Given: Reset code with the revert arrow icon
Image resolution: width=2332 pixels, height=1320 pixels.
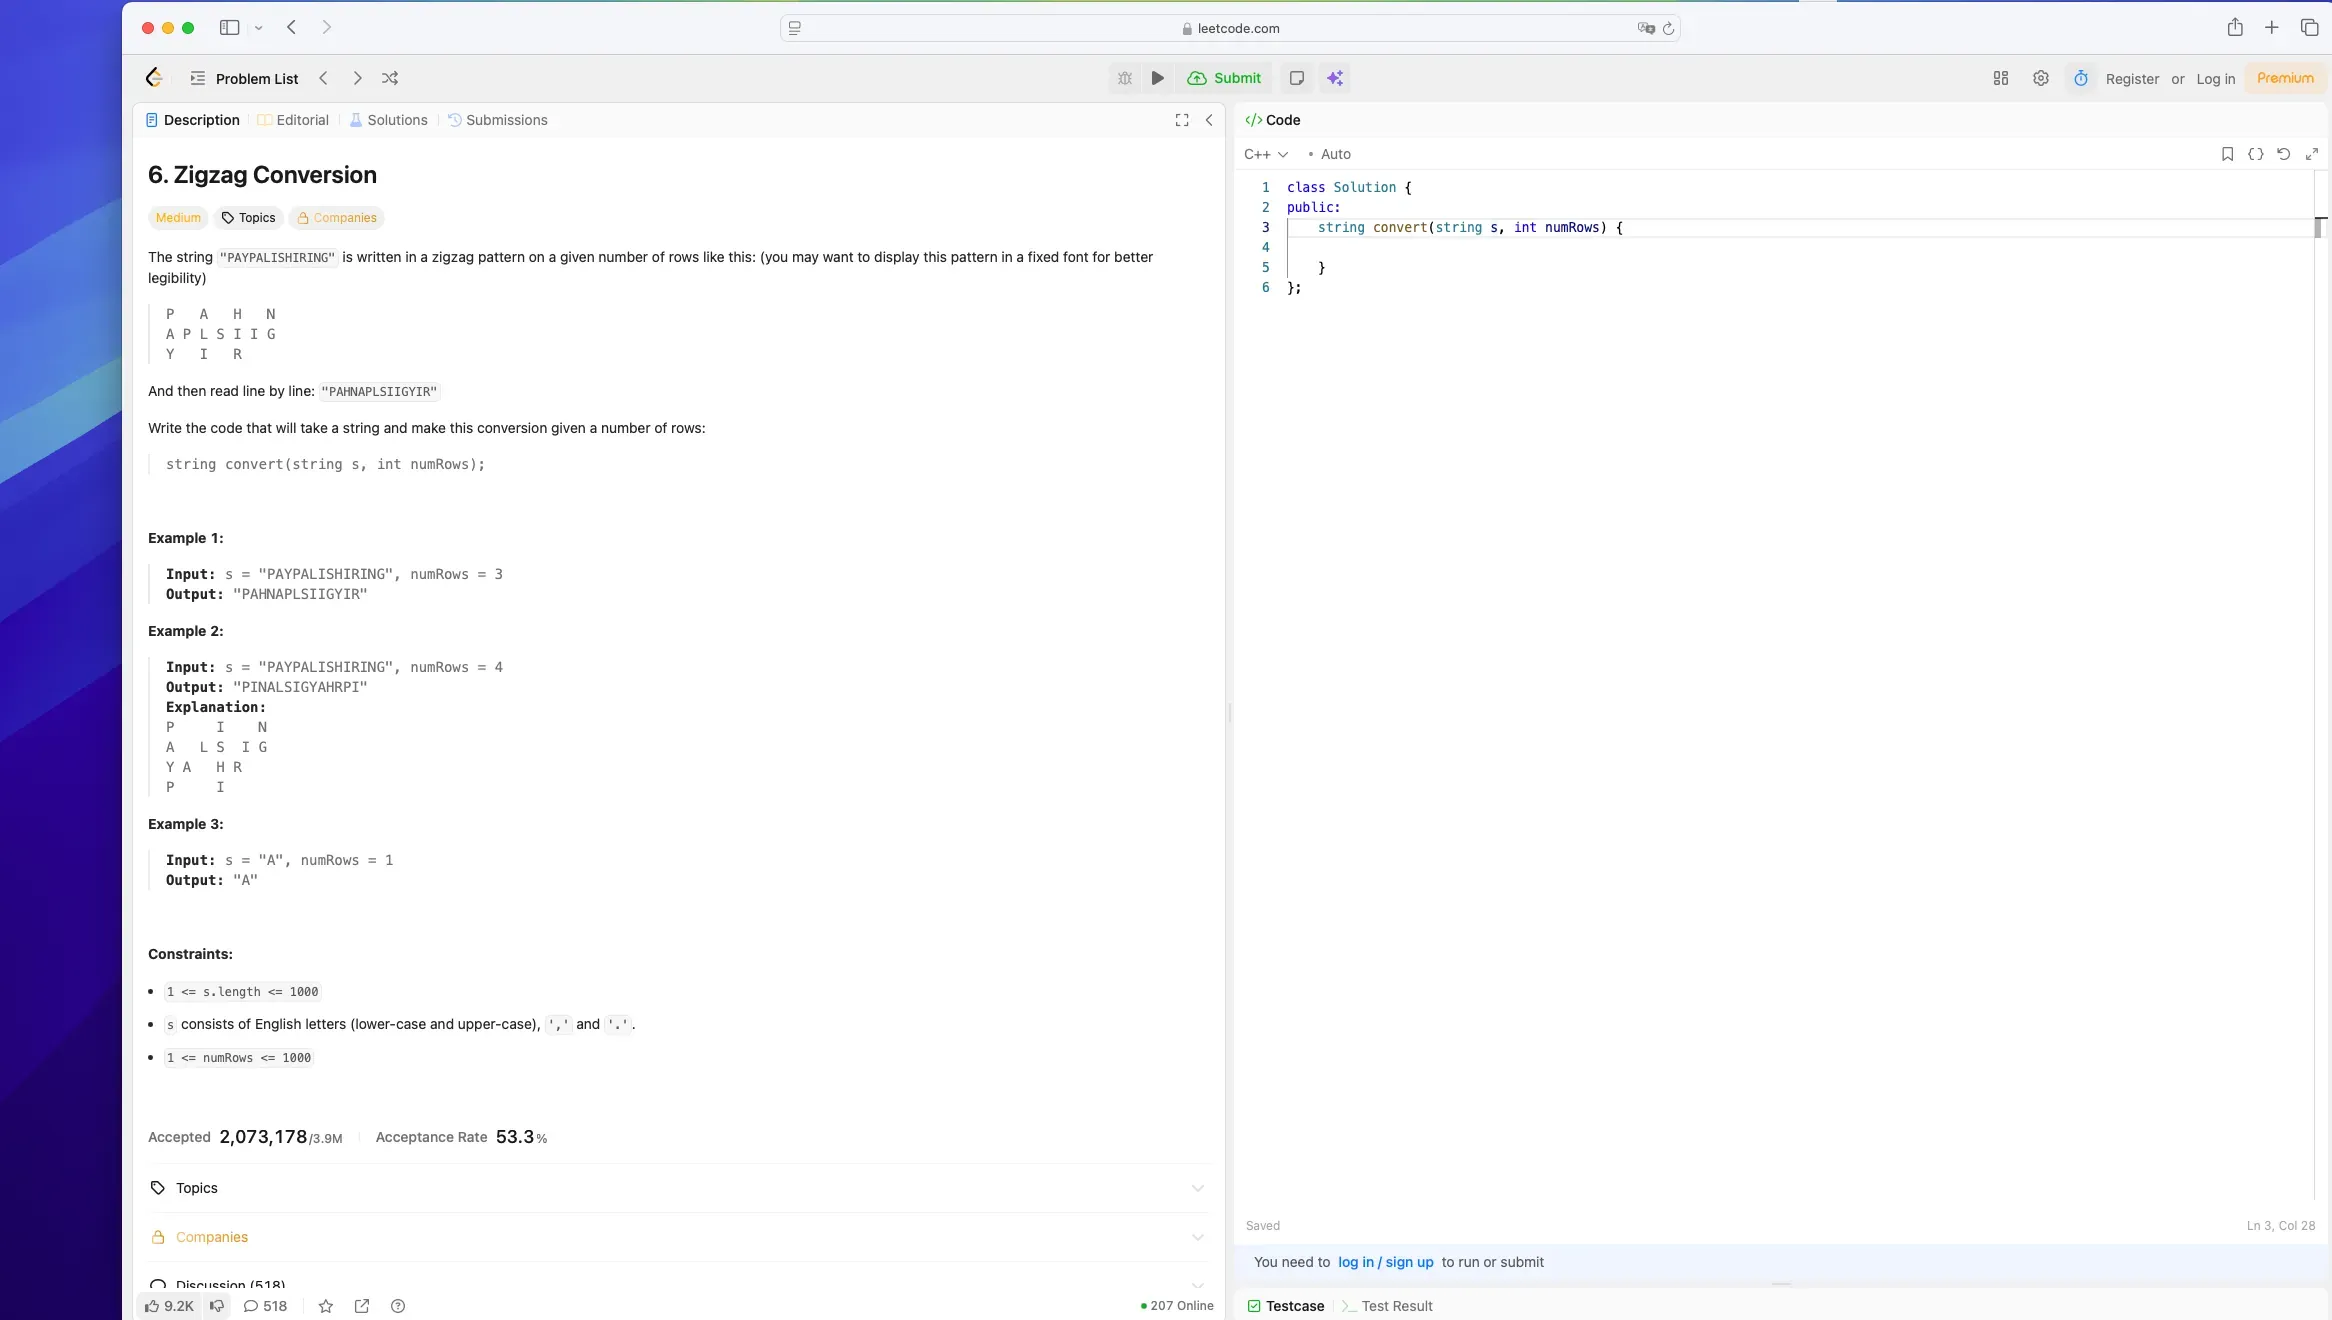Looking at the screenshot, I should point(2284,154).
